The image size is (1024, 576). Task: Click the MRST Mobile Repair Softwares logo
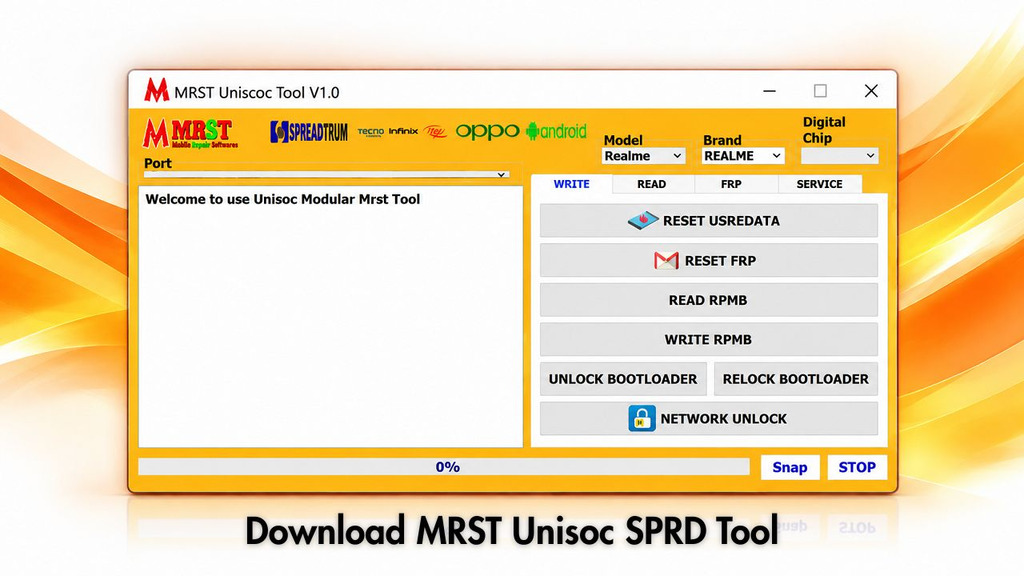pos(191,133)
